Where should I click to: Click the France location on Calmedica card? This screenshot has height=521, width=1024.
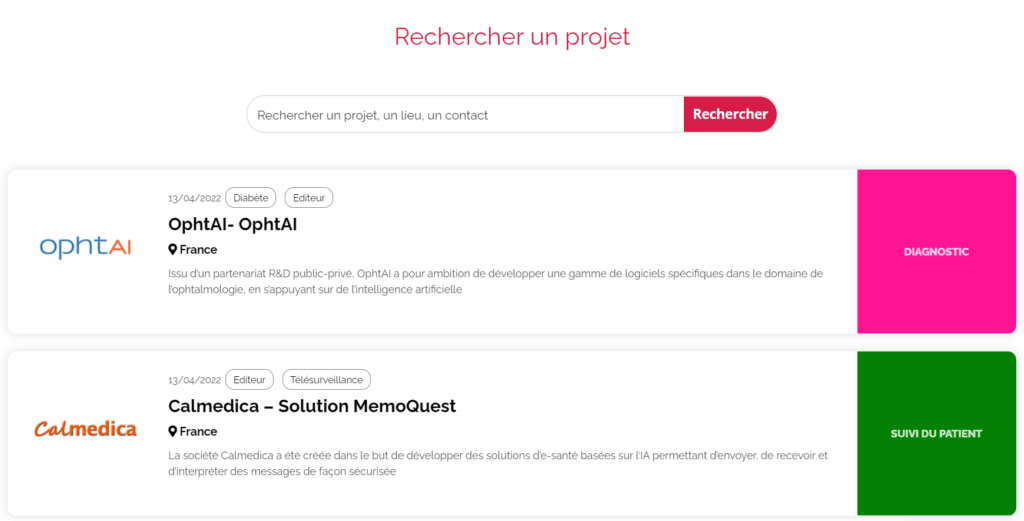pos(199,432)
